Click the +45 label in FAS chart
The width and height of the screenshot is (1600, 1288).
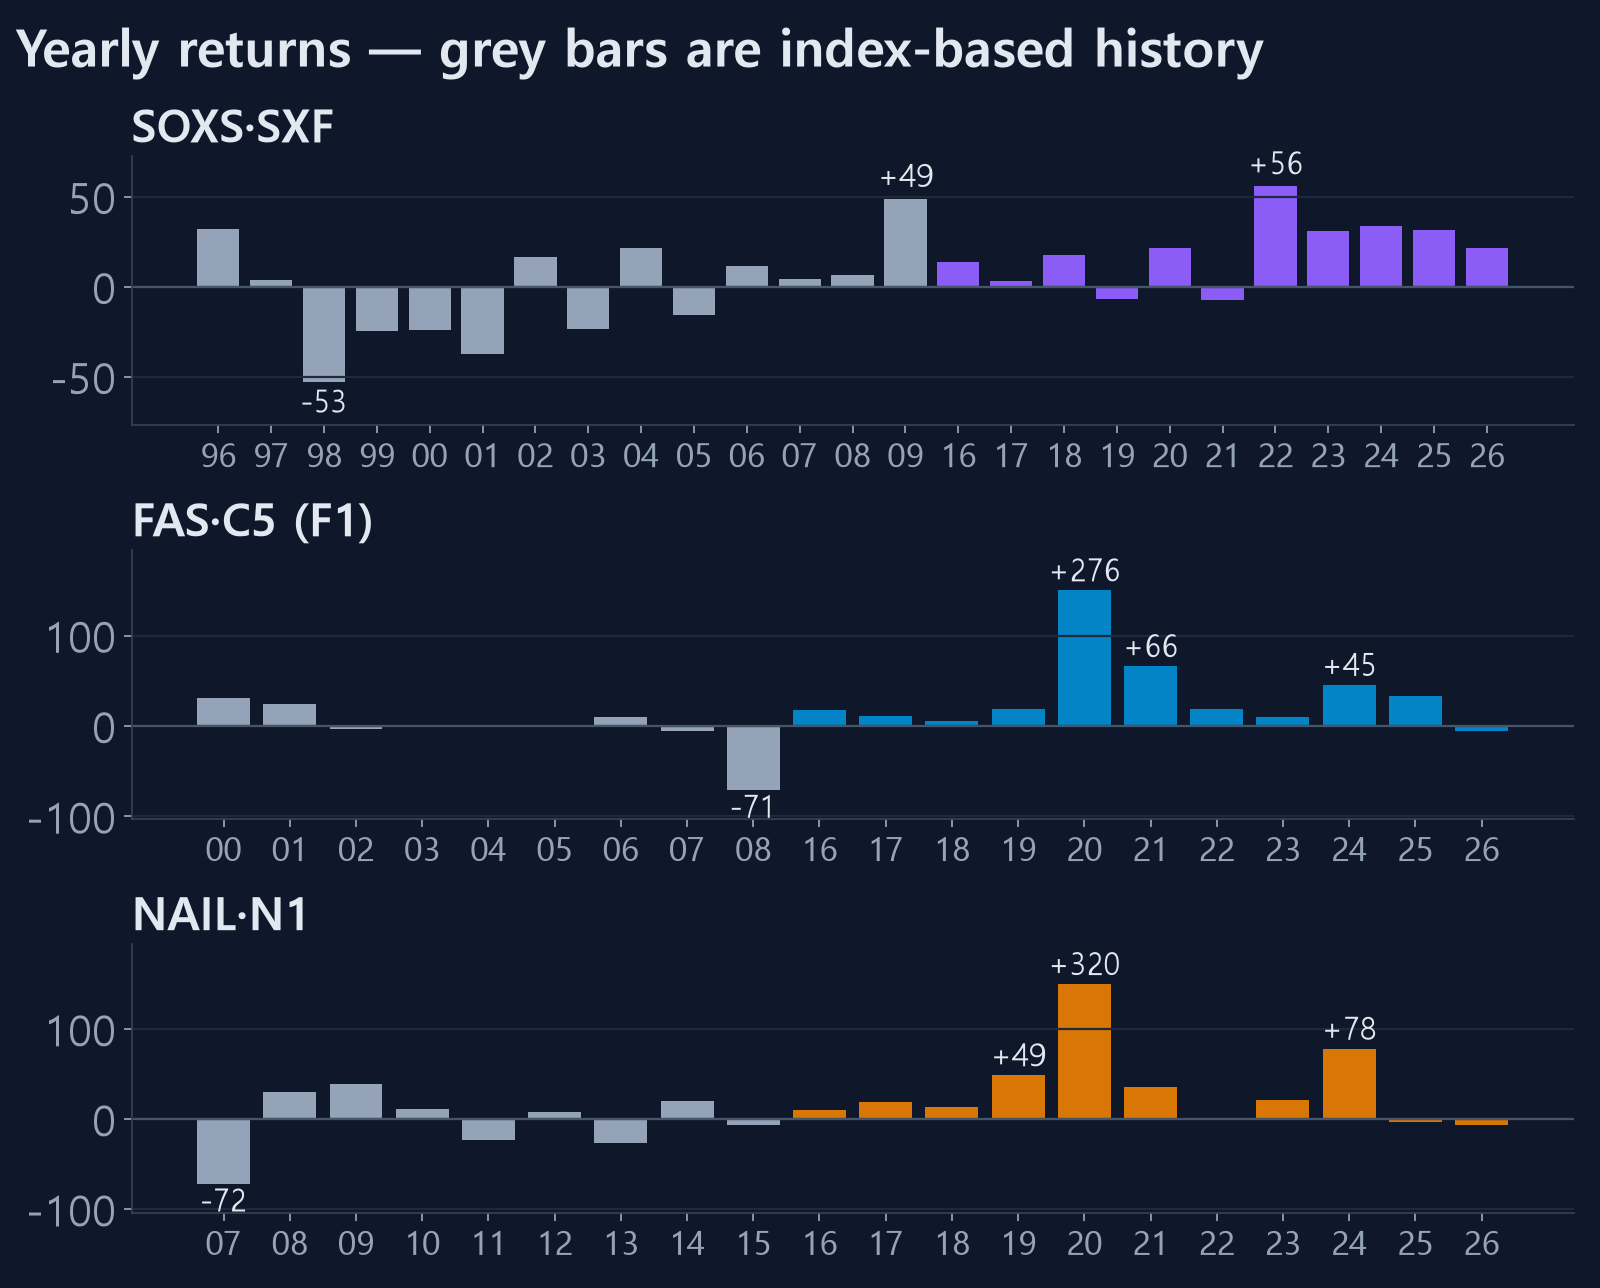tap(1349, 666)
